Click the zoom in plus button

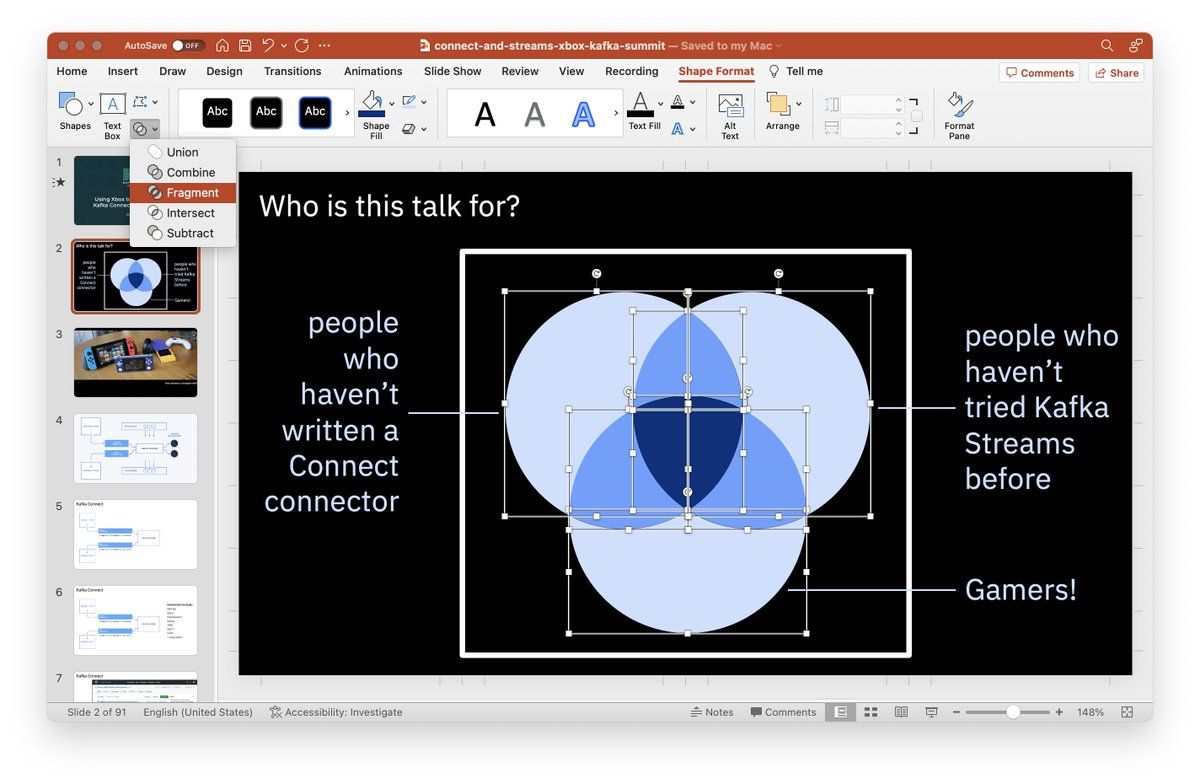1059,712
